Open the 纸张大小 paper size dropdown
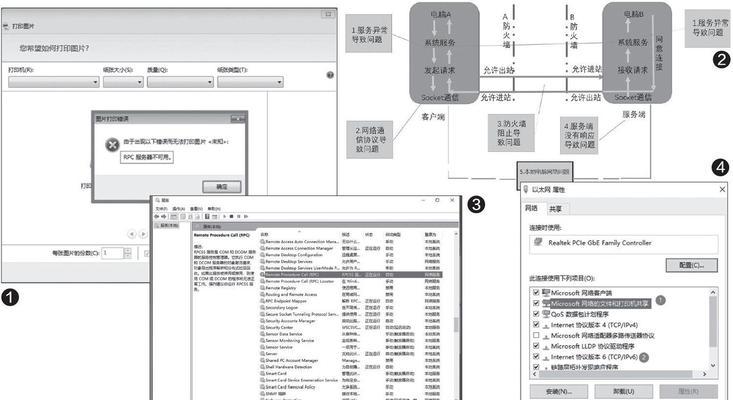The height and width of the screenshot is (400, 733). [x=123, y=82]
